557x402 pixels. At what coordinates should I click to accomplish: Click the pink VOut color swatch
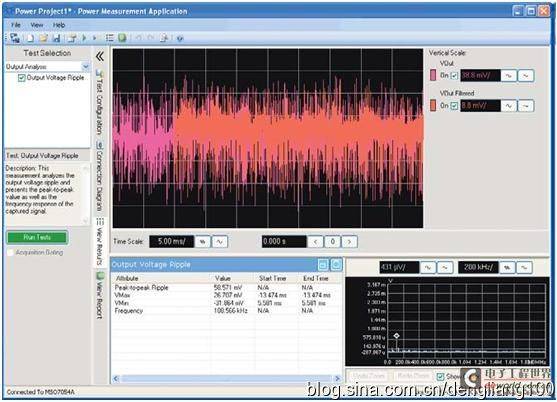click(x=433, y=75)
